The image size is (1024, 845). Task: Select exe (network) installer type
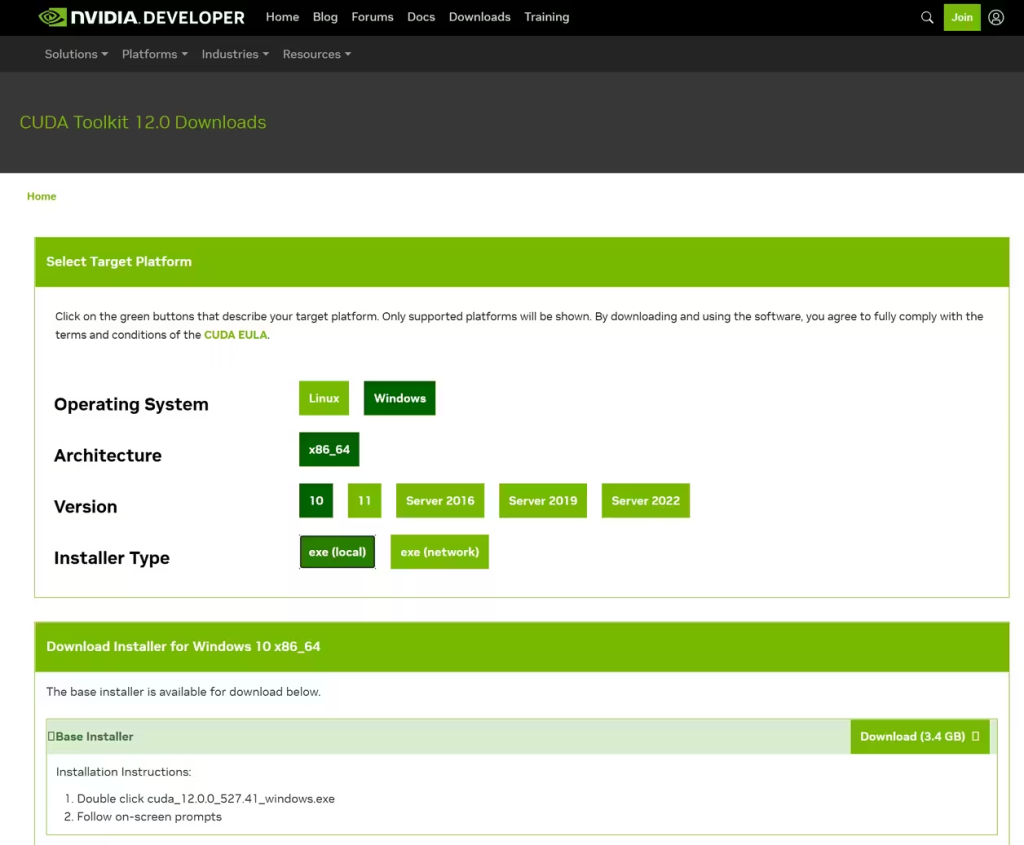click(x=440, y=552)
